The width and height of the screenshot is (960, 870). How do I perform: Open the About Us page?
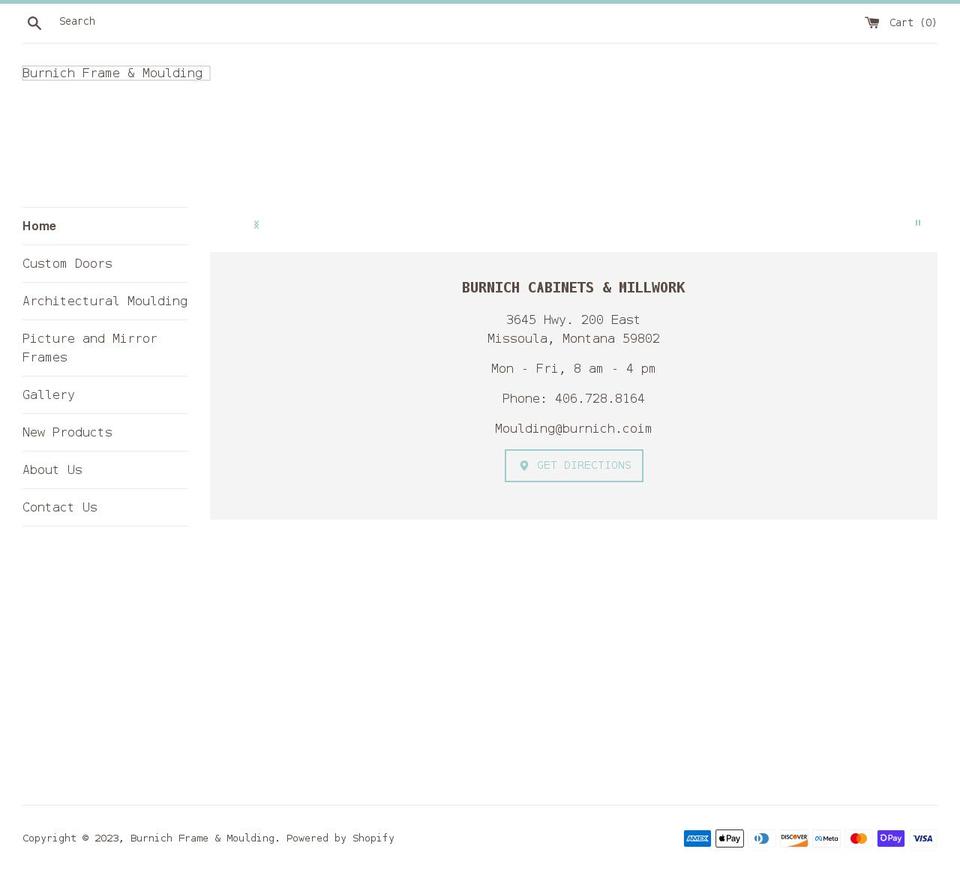point(52,470)
